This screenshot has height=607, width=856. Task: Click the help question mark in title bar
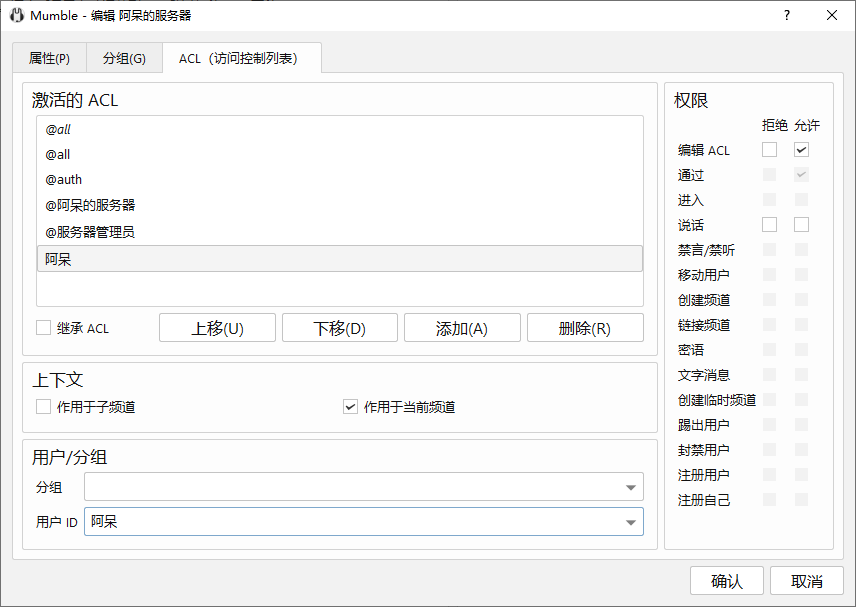(x=787, y=15)
